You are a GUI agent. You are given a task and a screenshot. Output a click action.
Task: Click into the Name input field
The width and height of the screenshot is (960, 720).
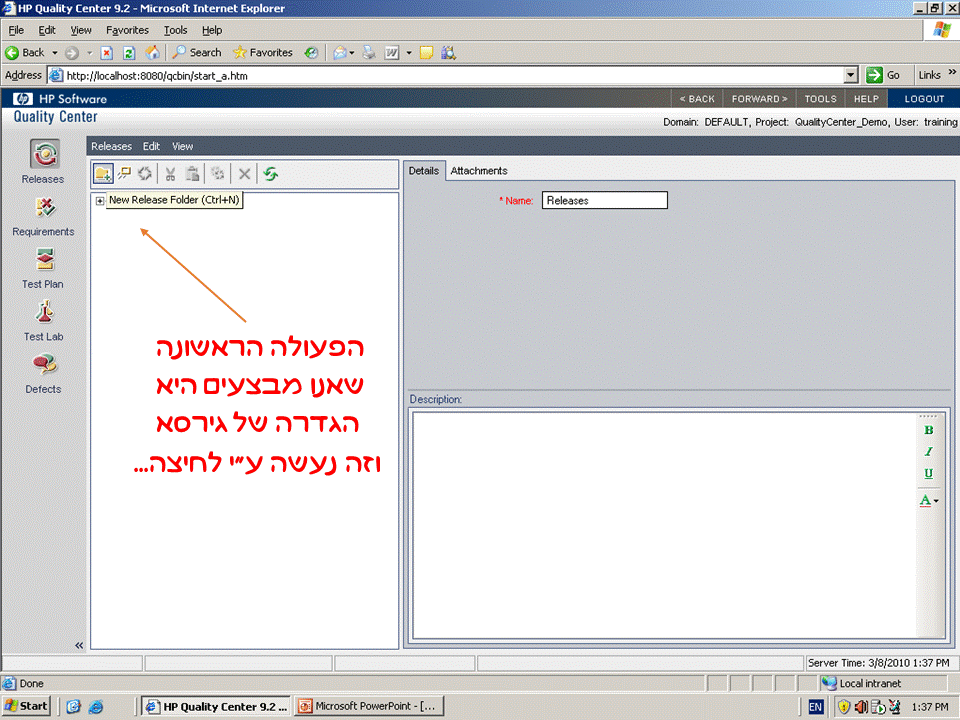click(605, 200)
